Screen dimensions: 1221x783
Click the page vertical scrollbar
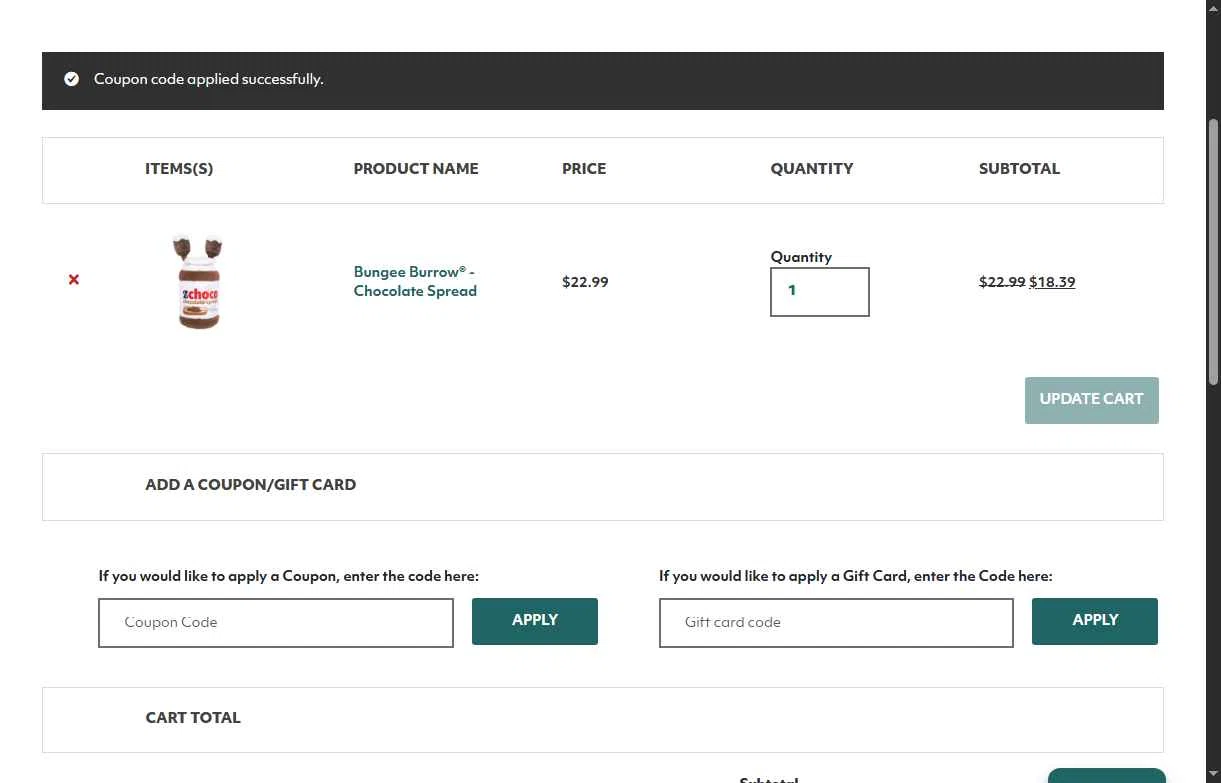click(x=1214, y=250)
